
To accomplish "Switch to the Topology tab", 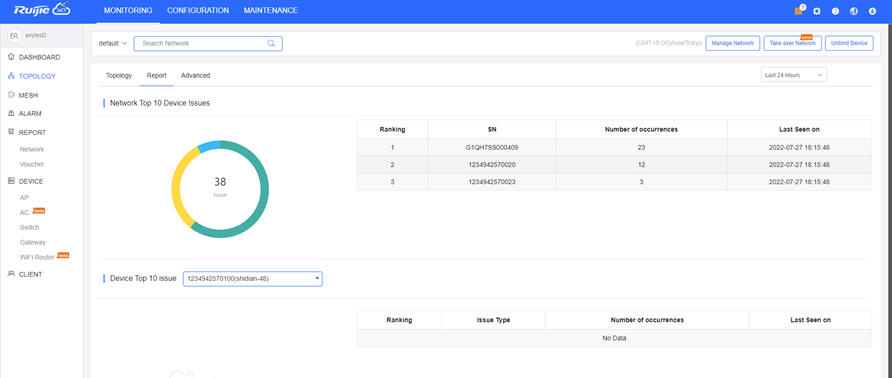I will point(119,75).
